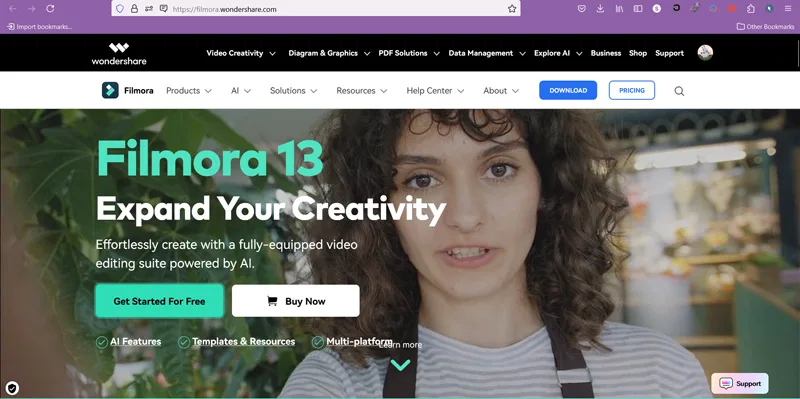Open the AI Features link
The width and height of the screenshot is (800, 399).
[x=135, y=341]
